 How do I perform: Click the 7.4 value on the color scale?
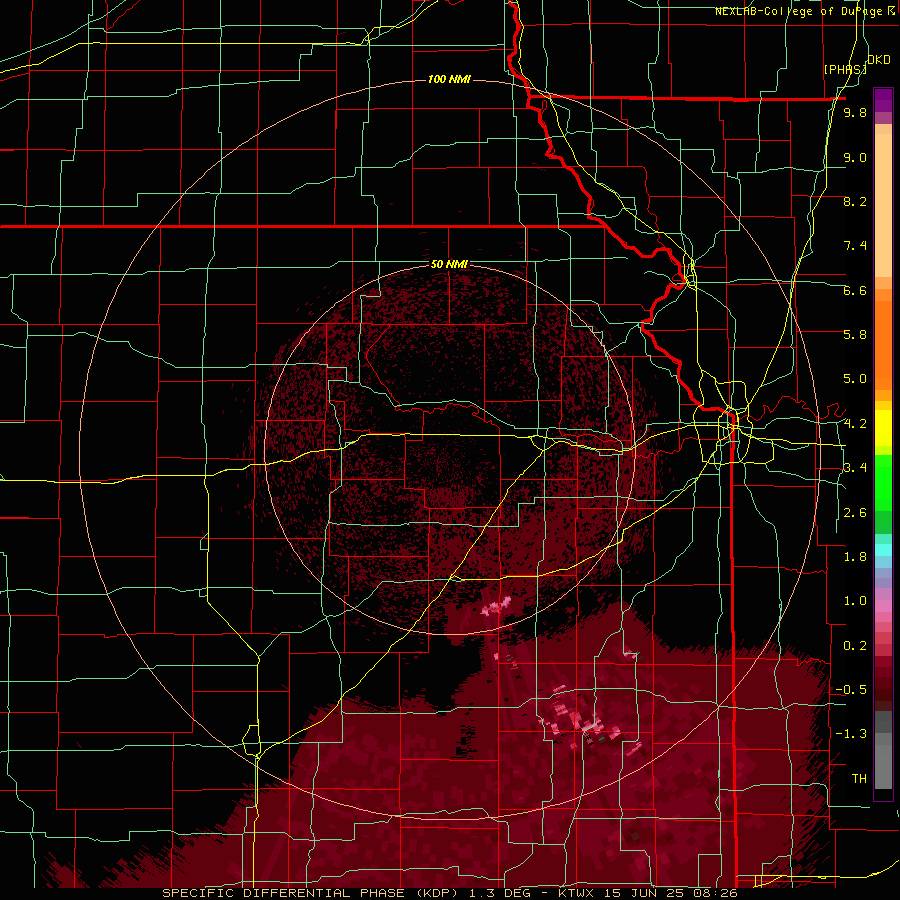[855, 246]
